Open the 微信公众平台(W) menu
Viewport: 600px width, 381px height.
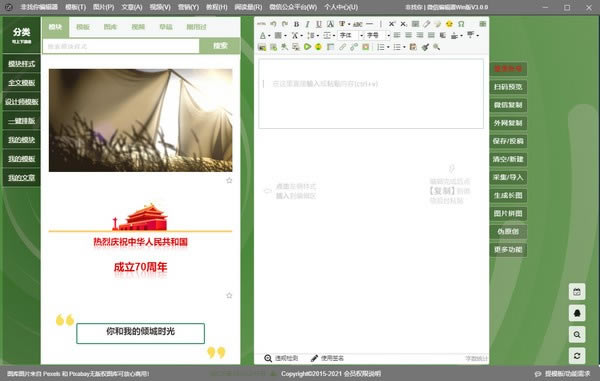(293, 7)
